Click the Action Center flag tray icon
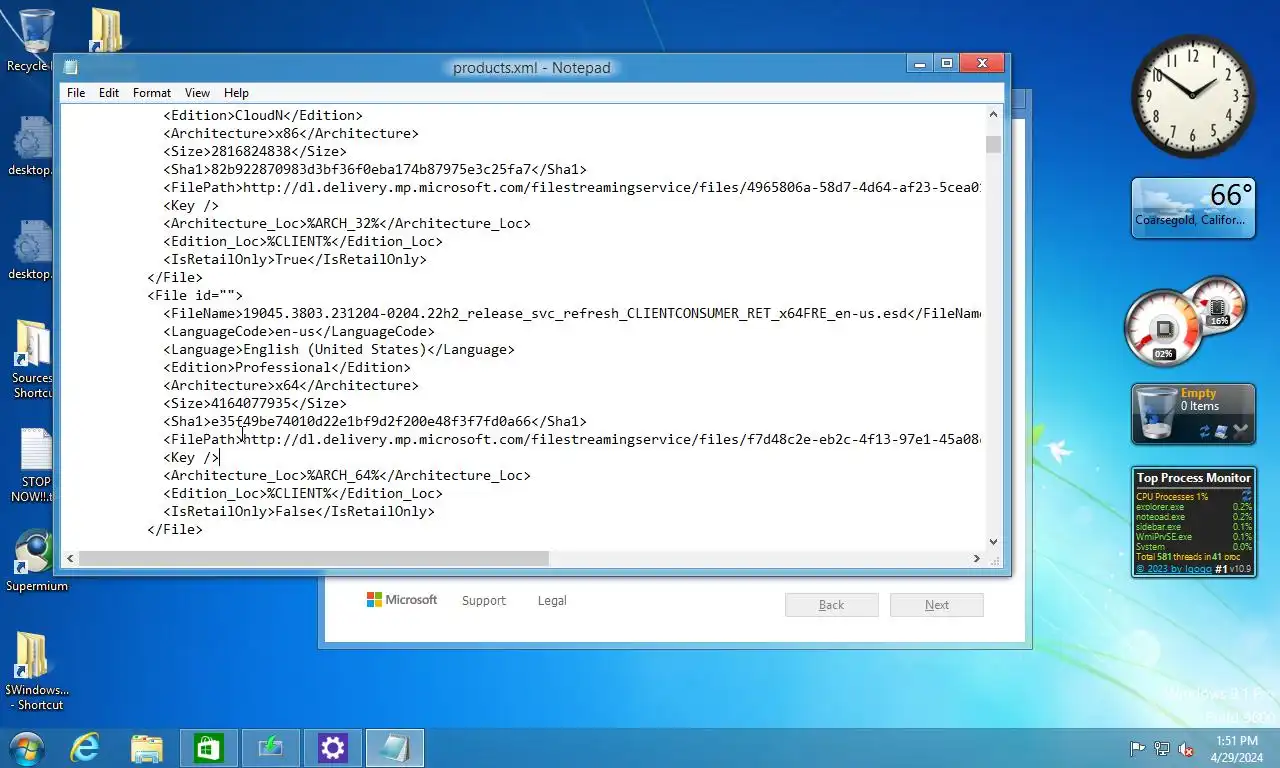 (1137, 748)
